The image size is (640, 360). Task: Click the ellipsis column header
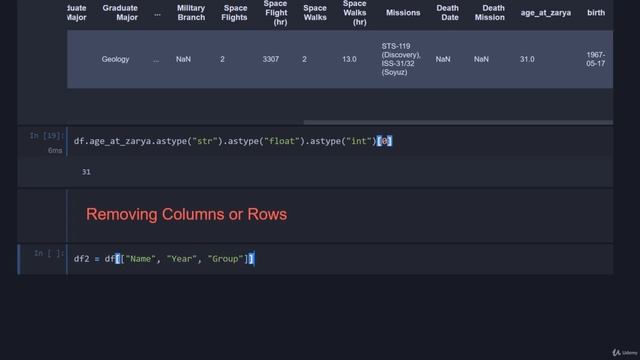pos(157,13)
